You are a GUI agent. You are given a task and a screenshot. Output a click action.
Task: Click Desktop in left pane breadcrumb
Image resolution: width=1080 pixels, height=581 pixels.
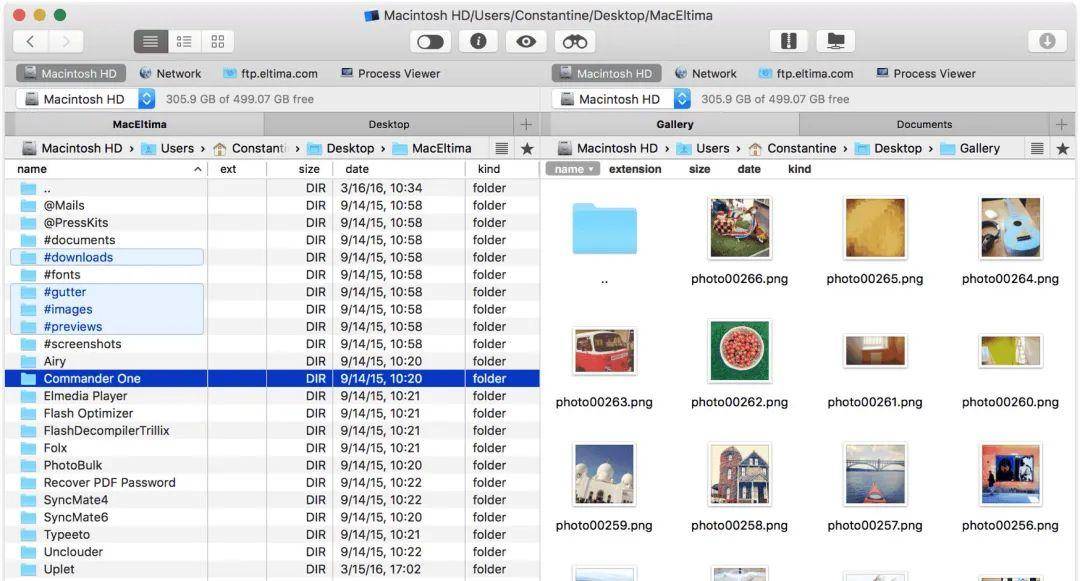(x=341, y=148)
